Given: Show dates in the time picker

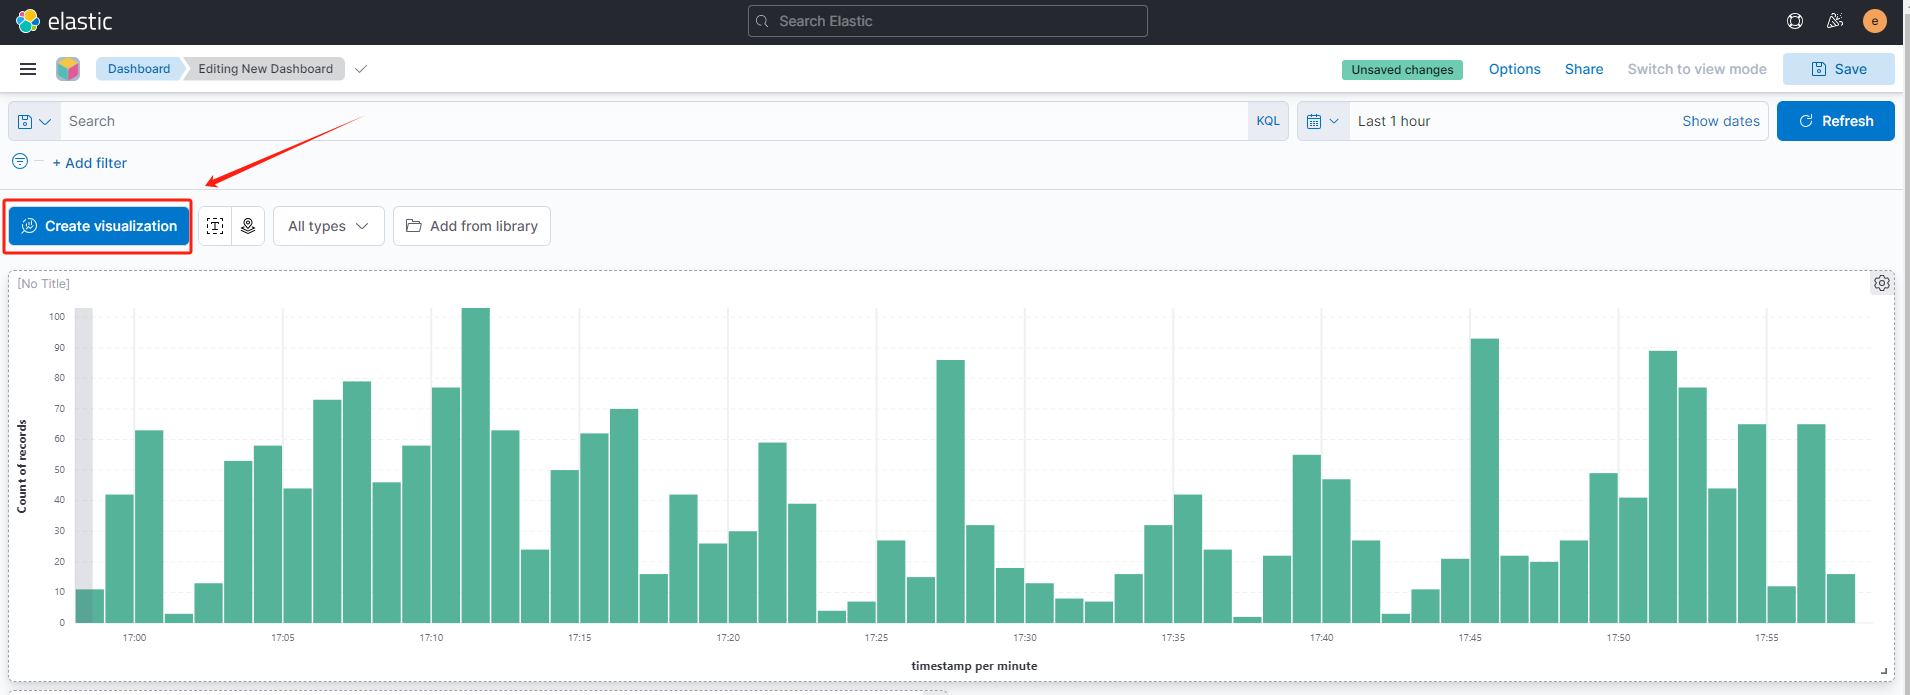Looking at the screenshot, I should (x=1720, y=121).
